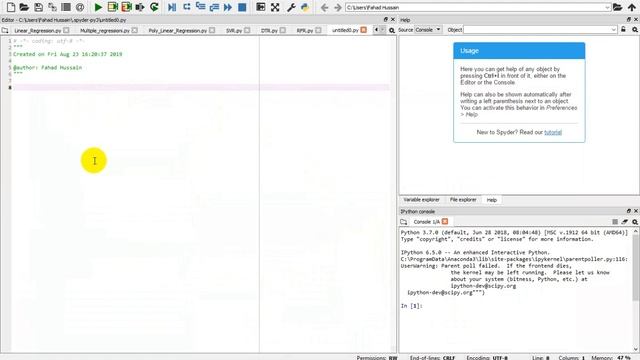Undock the Editor pane
Viewport: 640px width, 360px height.
[386, 19]
